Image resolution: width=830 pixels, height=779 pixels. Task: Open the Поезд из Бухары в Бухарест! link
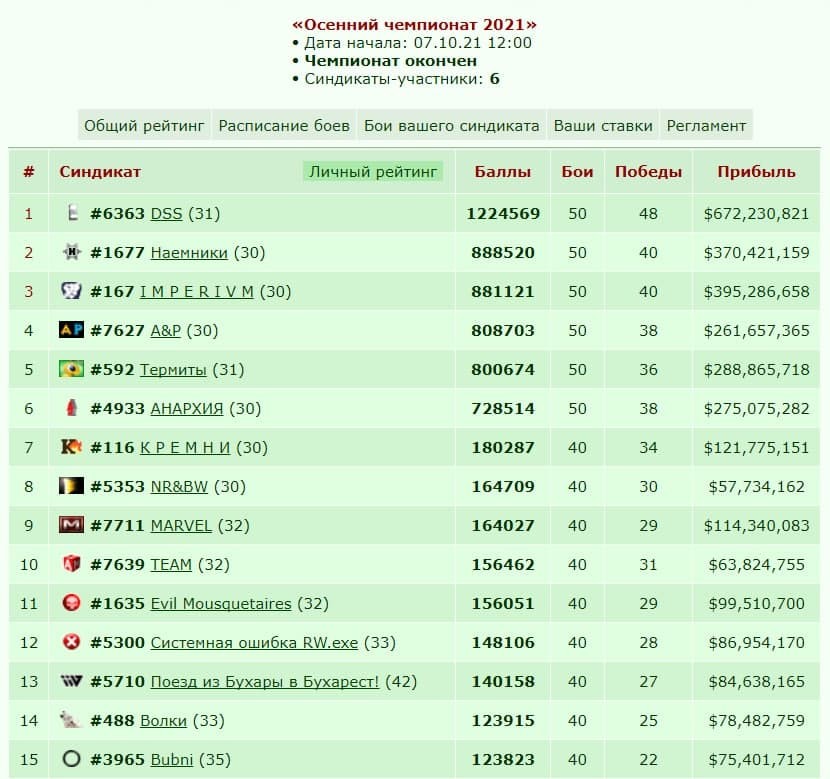click(x=265, y=682)
